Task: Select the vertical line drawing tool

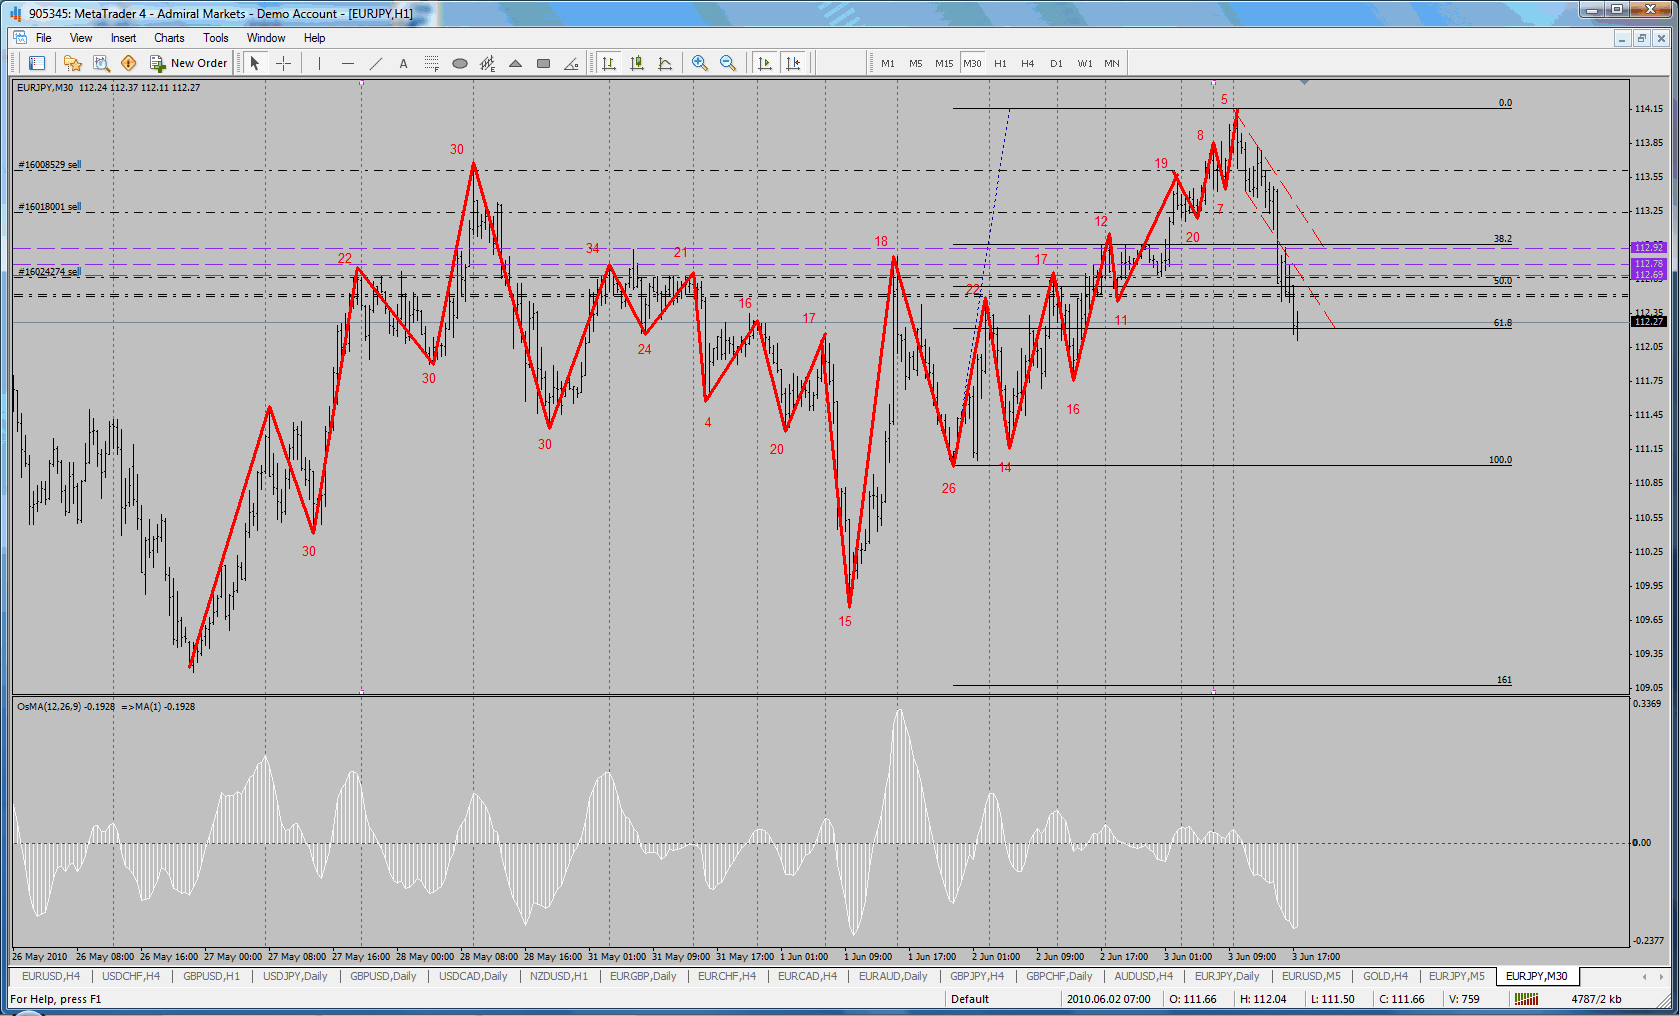Action: tap(319, 63)
